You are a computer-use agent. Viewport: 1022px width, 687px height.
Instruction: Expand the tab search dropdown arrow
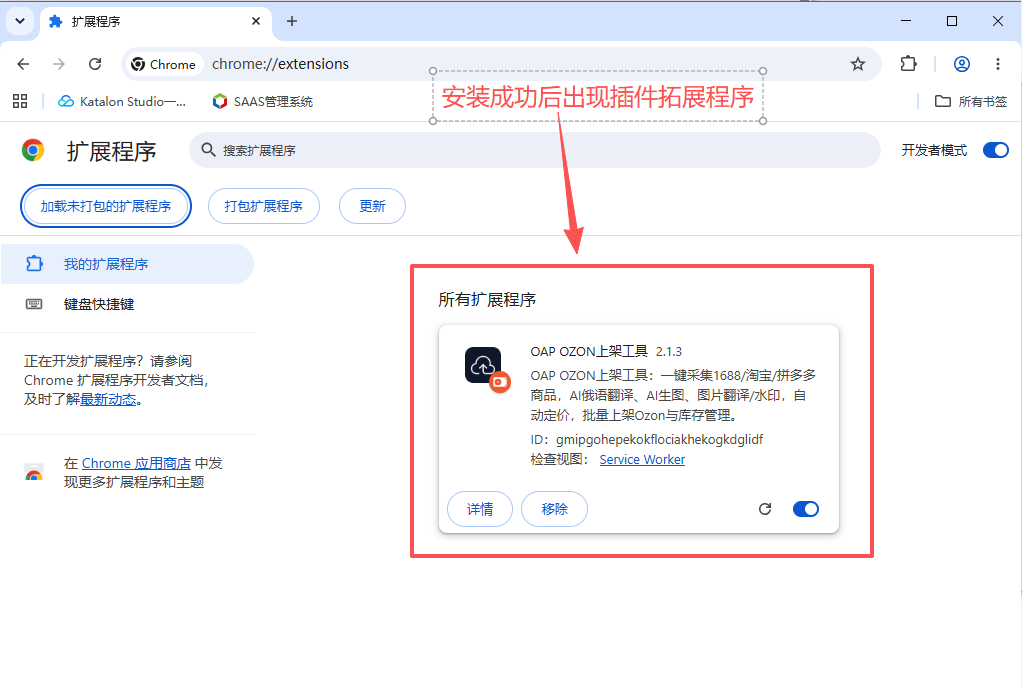click(x=20, y=21)
